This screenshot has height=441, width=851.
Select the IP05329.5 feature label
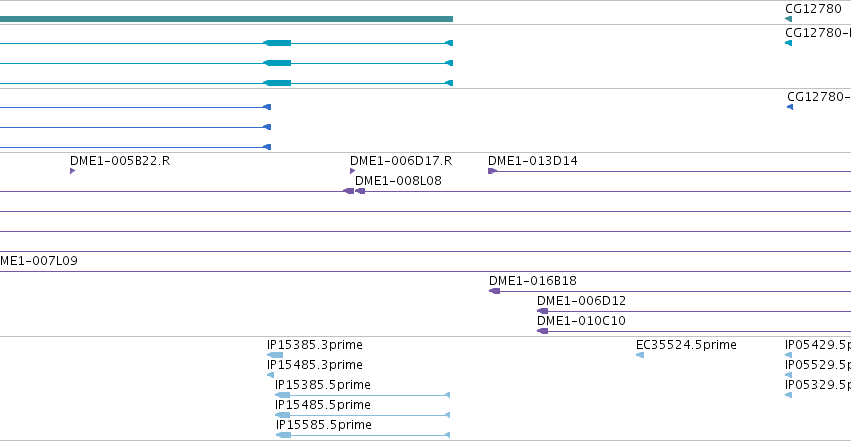[x=818, y=385]
